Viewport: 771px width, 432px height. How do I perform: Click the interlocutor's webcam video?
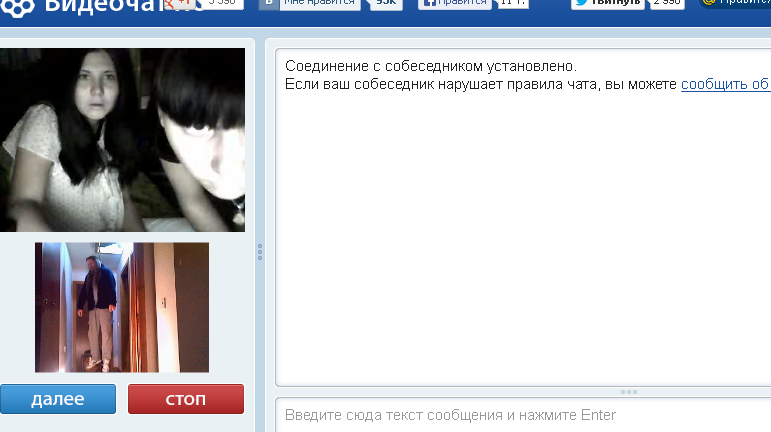(122, 140)
